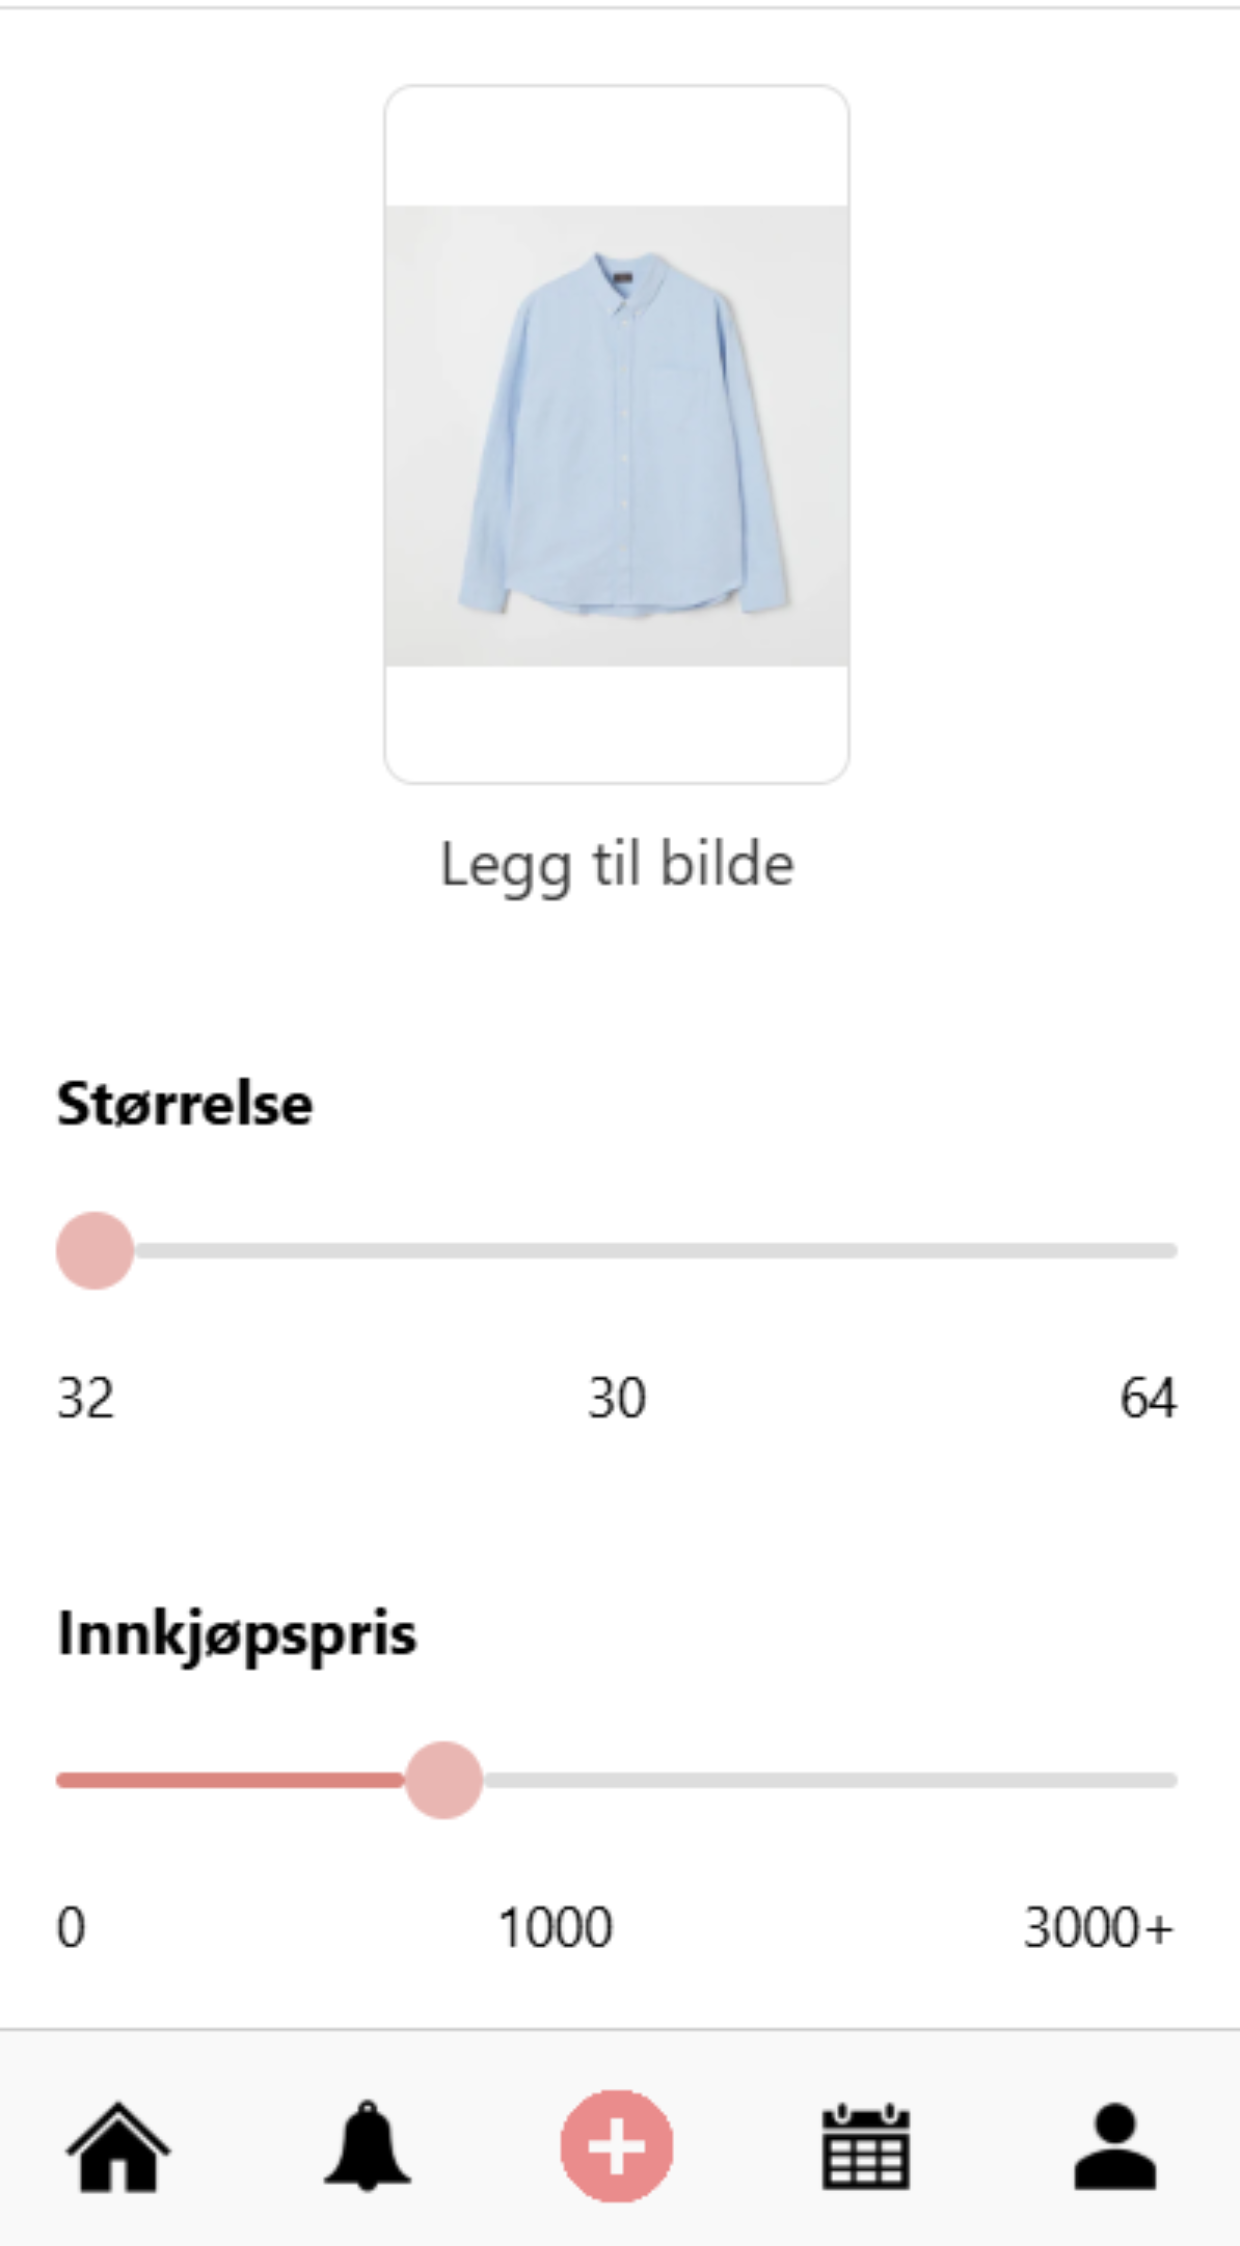Select the price label 1000

point(555,1927)
